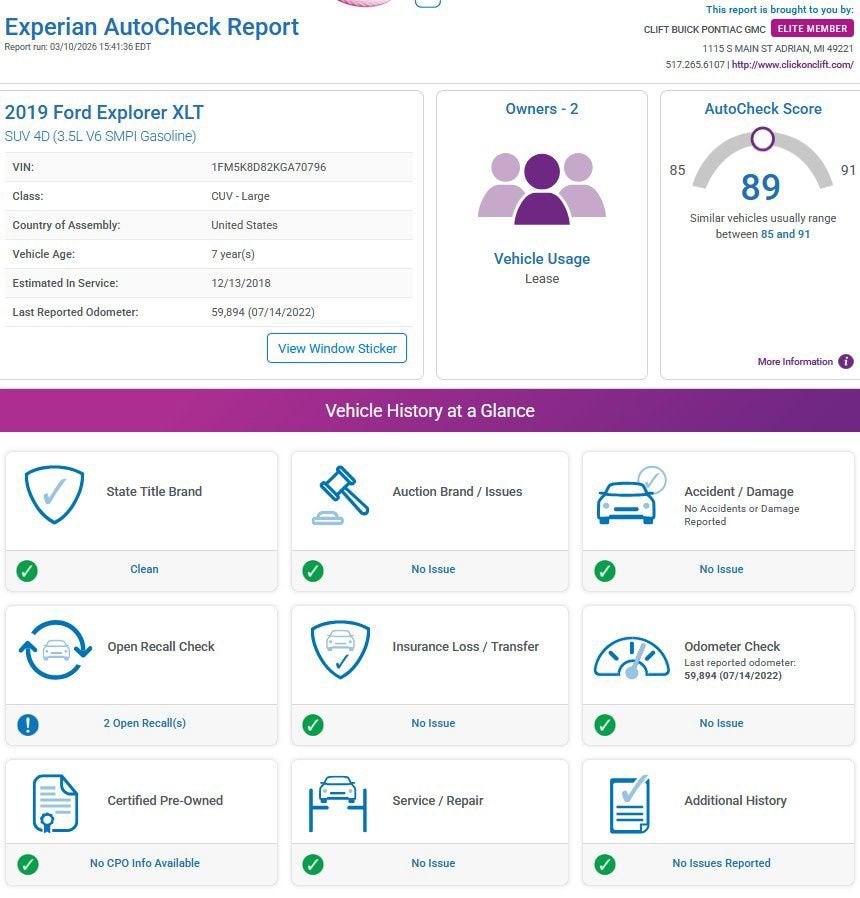Click the Service / Repair car lift icon
This screenshot has width=860, height=898.
pos(339,802)
